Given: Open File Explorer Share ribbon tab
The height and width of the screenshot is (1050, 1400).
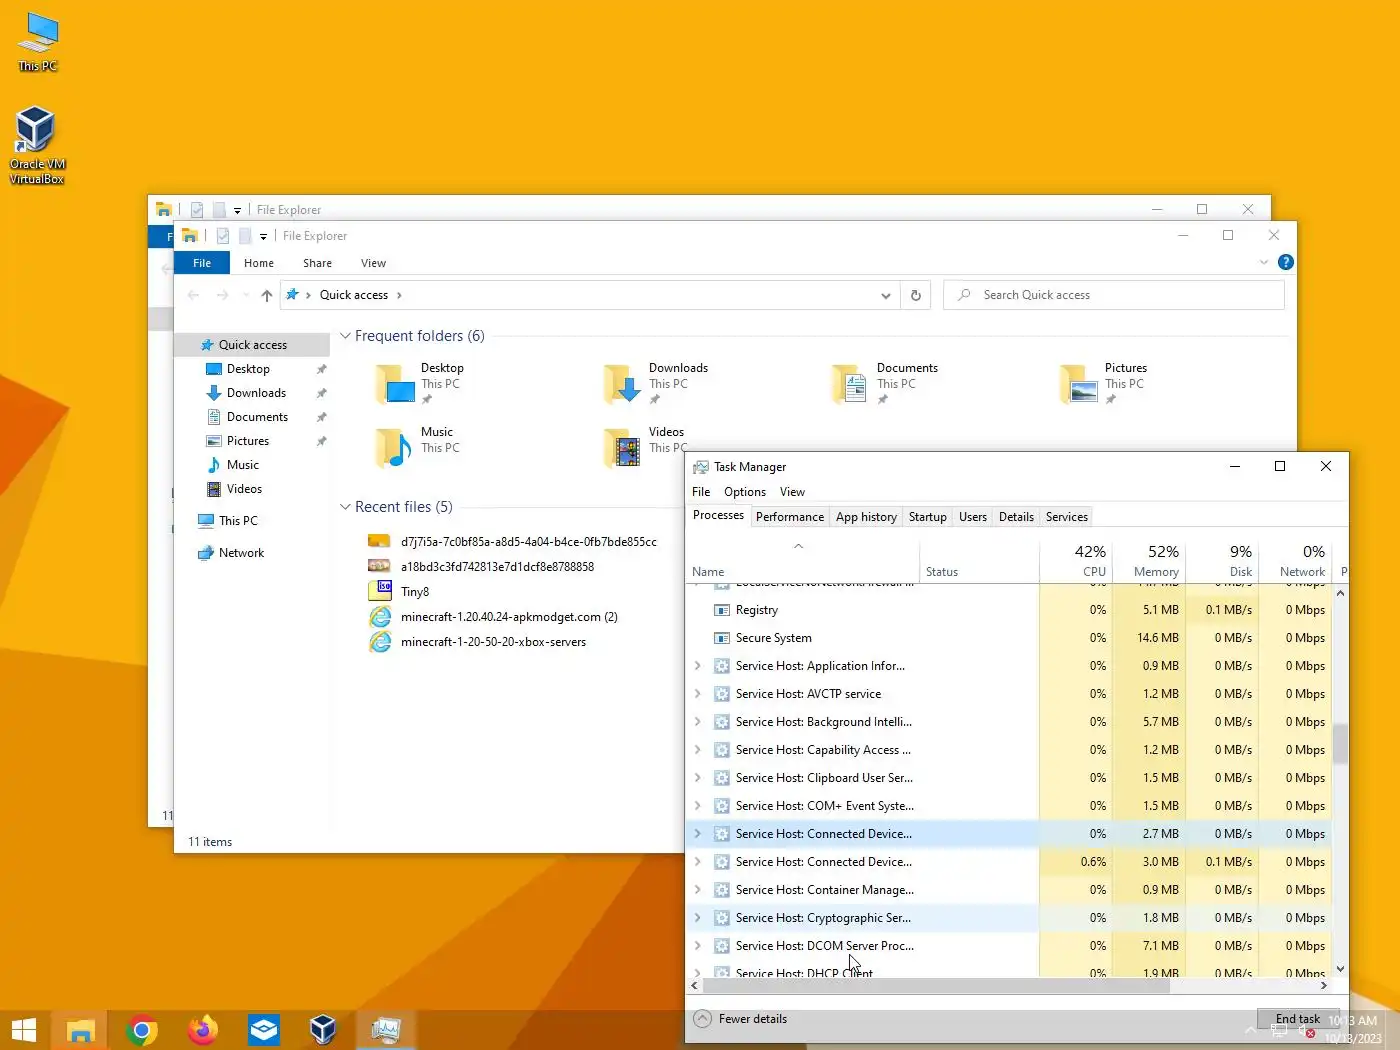Looking at the screenshot, I should [x=317, y=263].
